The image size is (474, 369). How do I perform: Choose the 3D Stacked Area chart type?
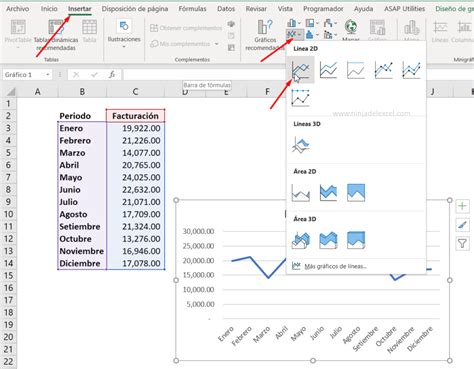click(x=328, y=240)
